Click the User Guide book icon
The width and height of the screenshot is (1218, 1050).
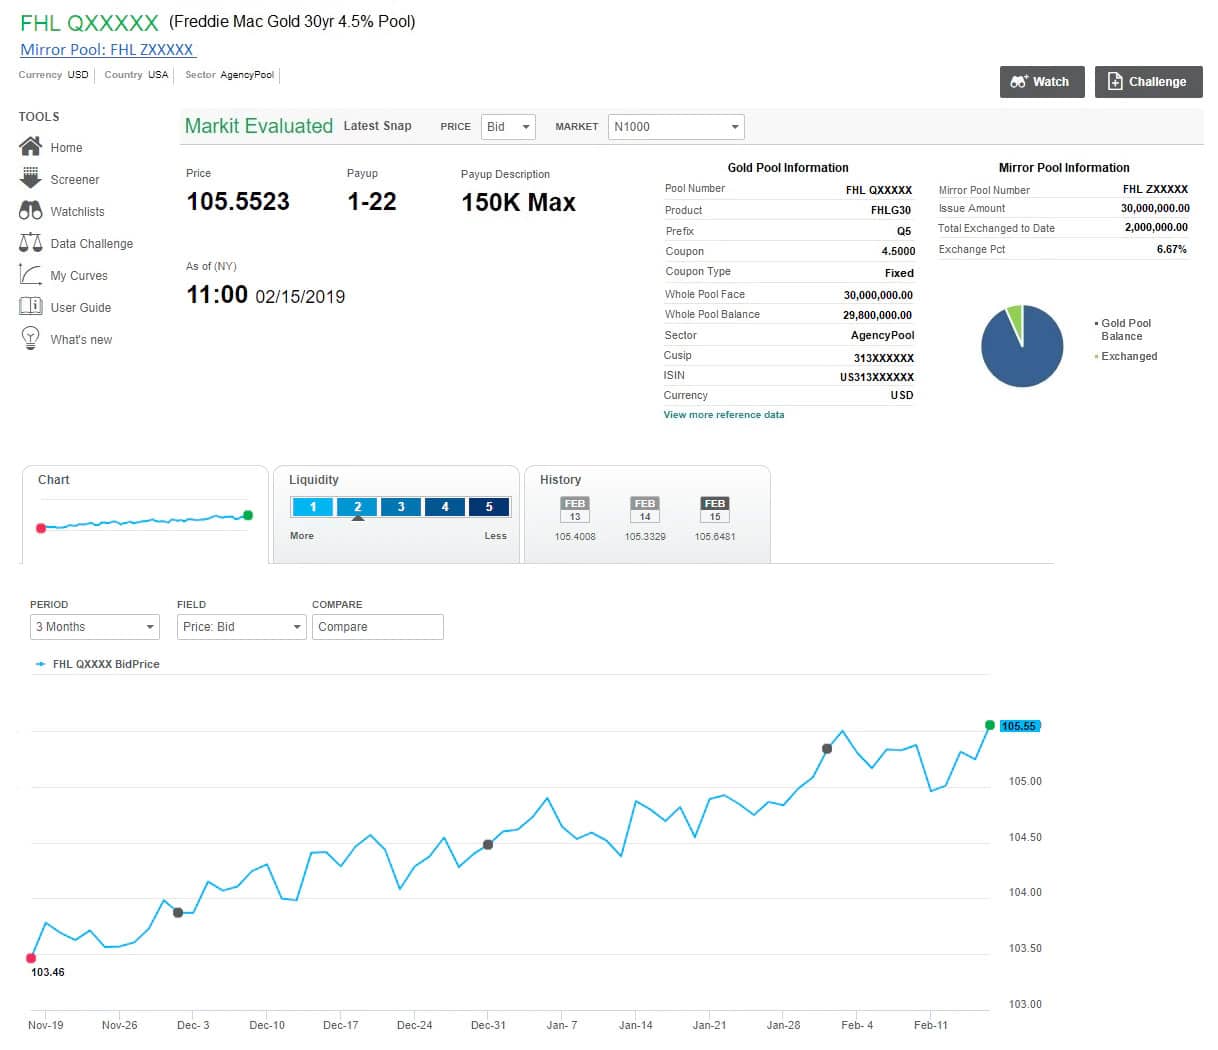[x=30, y=306]
